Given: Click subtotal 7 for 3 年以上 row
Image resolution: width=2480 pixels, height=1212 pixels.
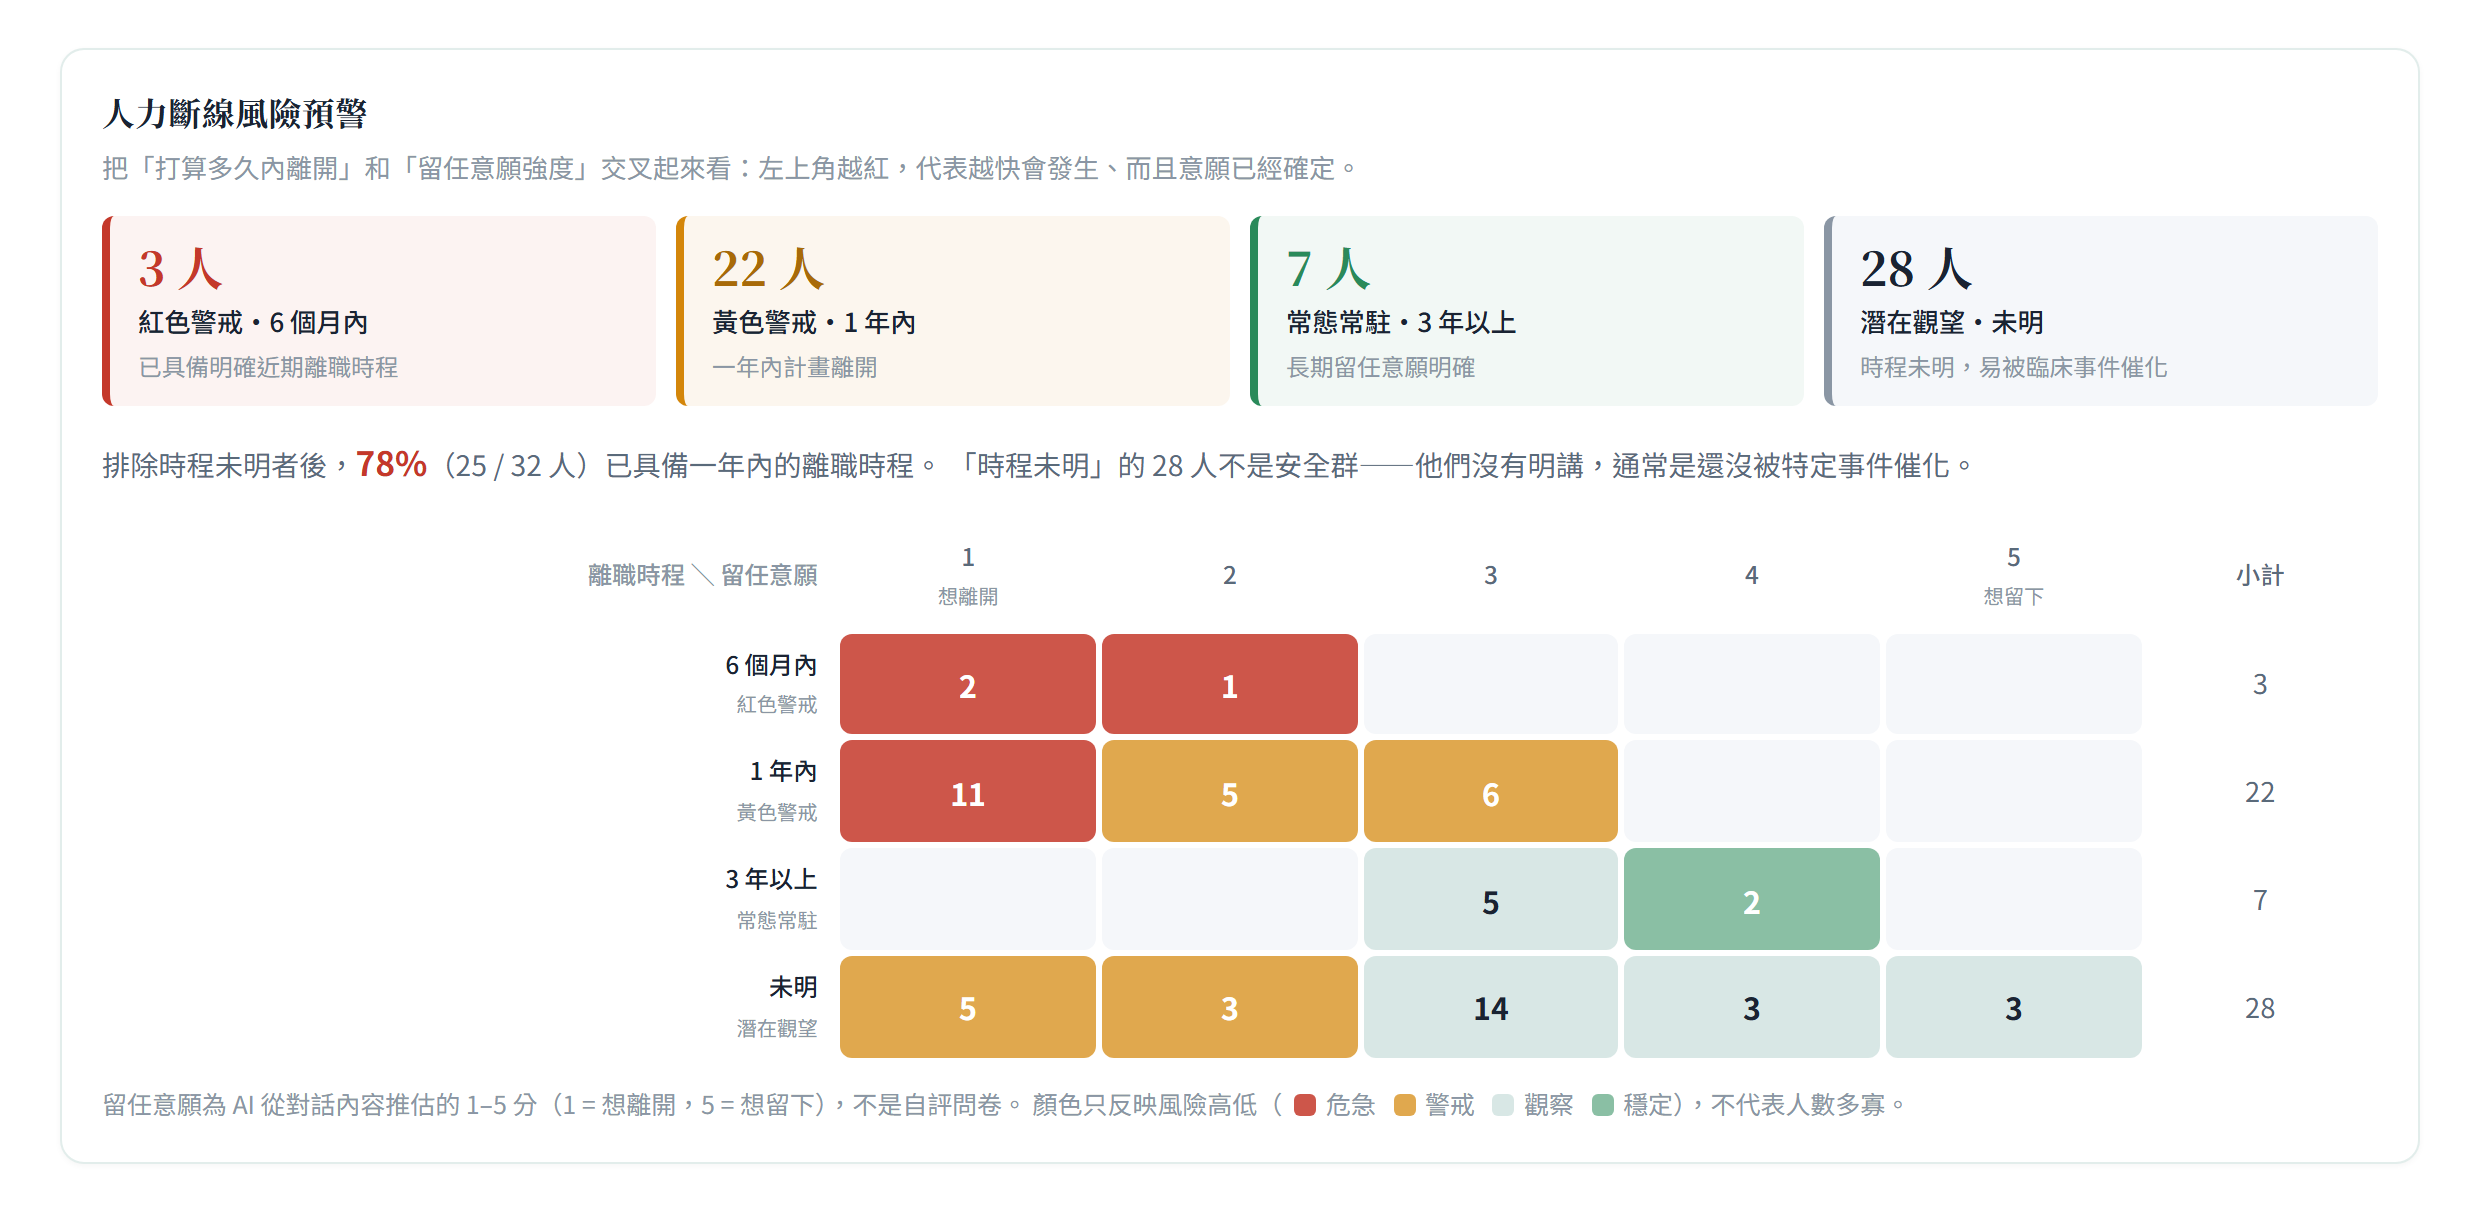Looking at the screenshot, I should 2260,900.
